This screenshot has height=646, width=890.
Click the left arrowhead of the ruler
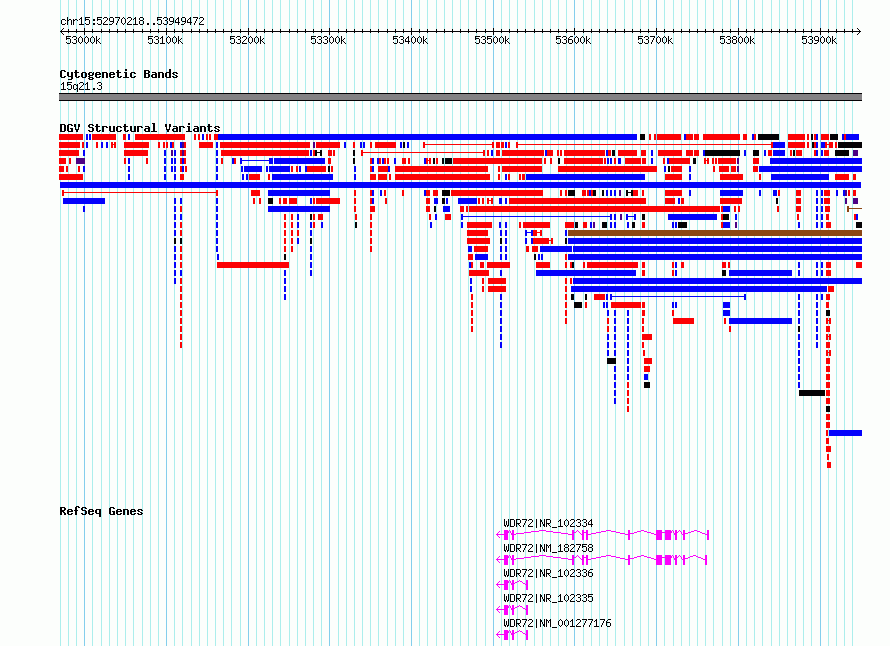point(62,31)
